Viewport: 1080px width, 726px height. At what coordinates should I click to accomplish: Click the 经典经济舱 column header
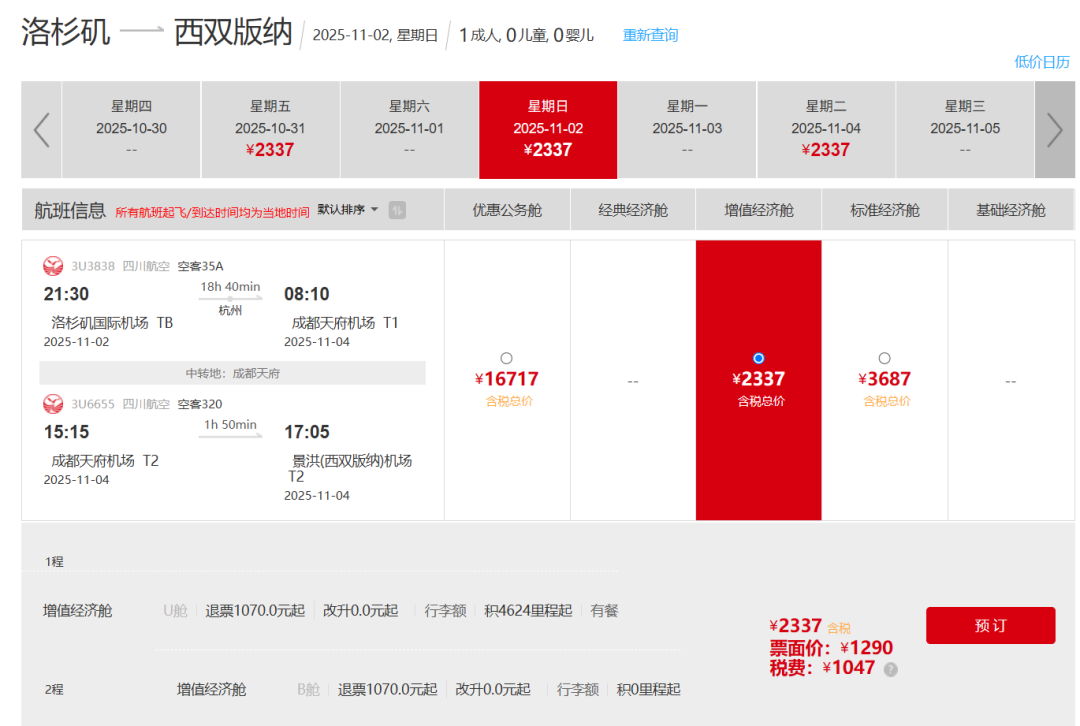[633, 210]
